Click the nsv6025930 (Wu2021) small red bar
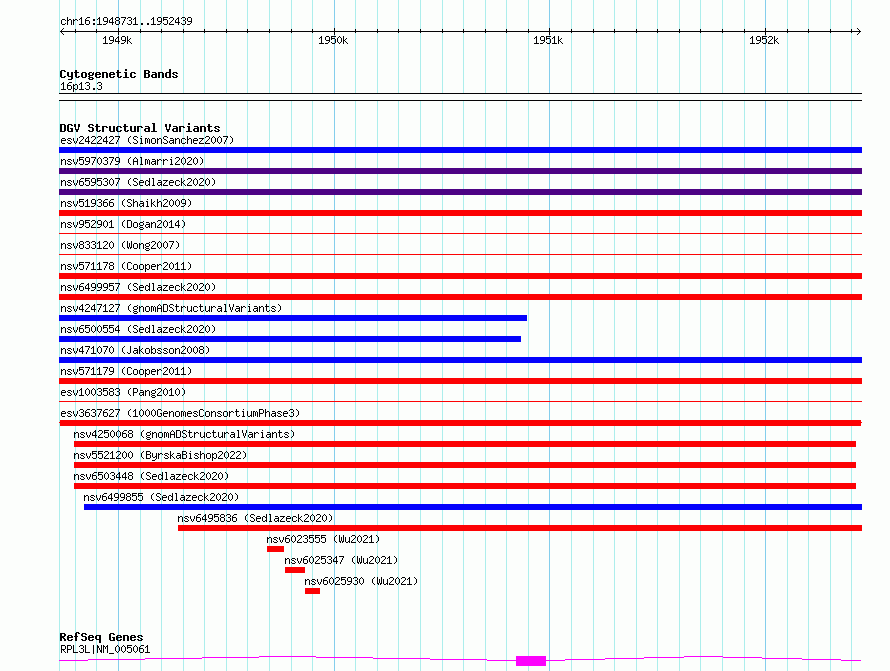Screen dimensions: 890x671 (312, 591)
